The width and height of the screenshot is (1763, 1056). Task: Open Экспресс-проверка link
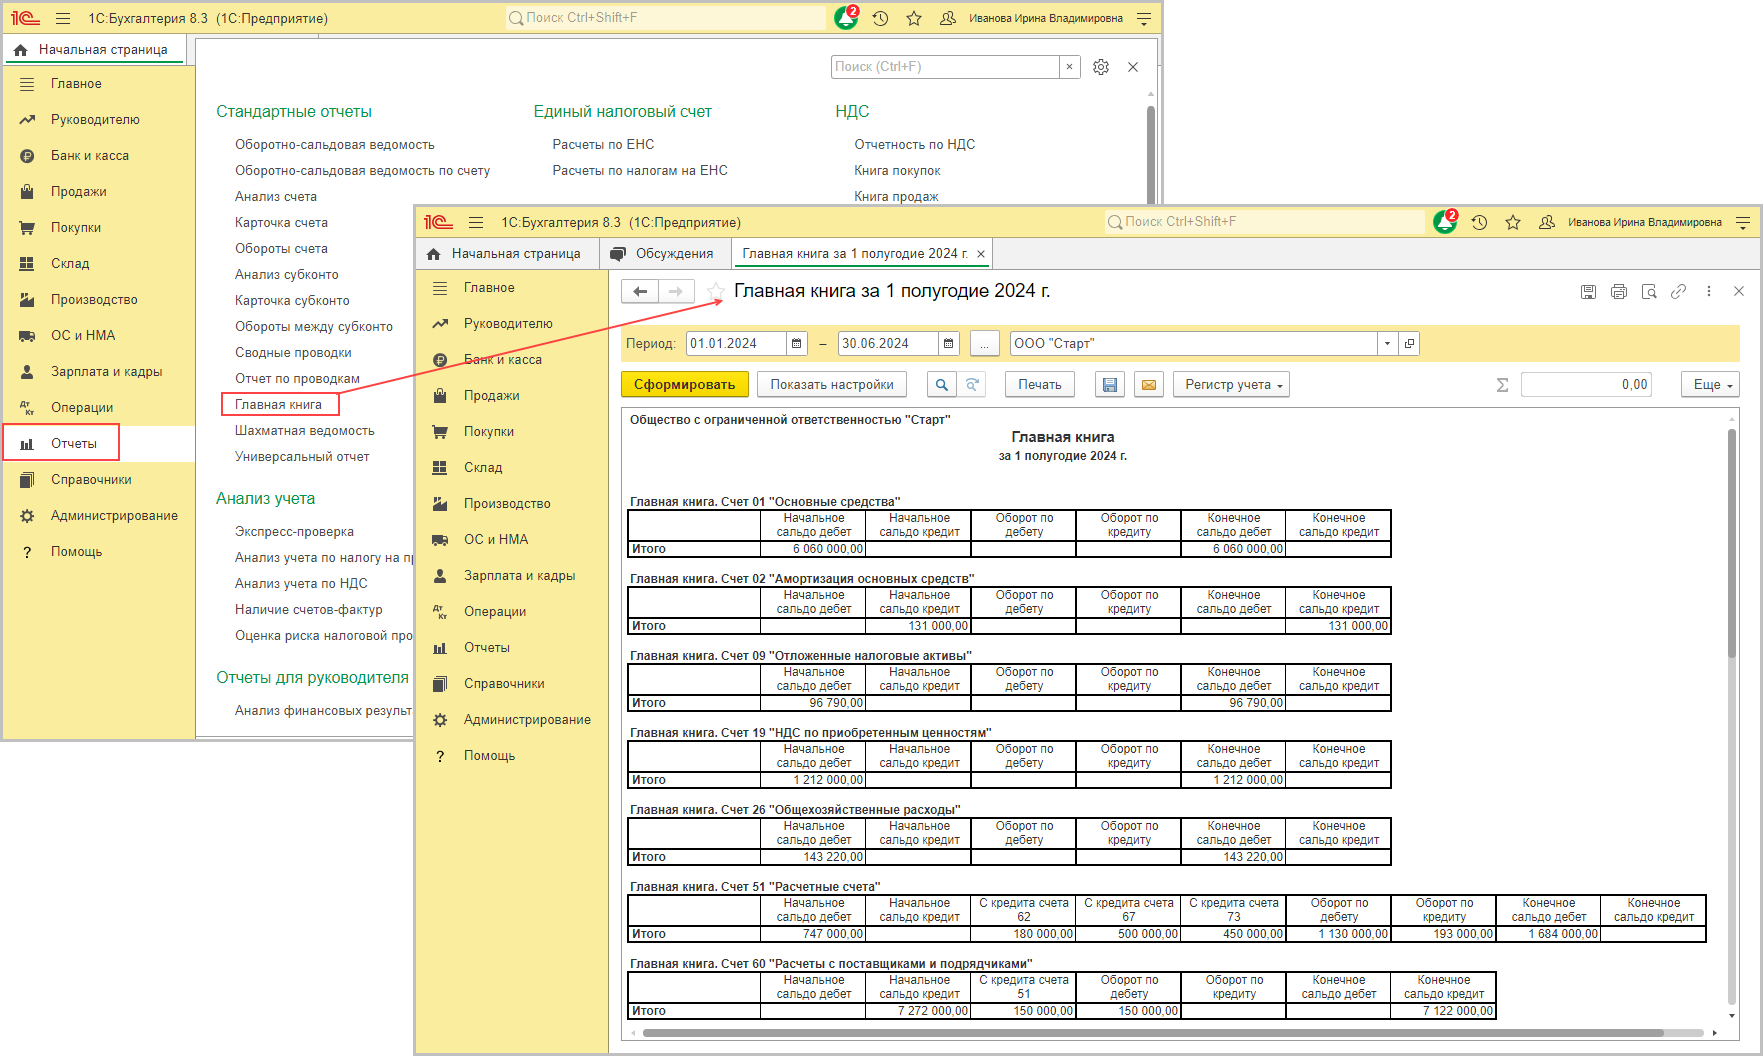(x=294, y=532)
